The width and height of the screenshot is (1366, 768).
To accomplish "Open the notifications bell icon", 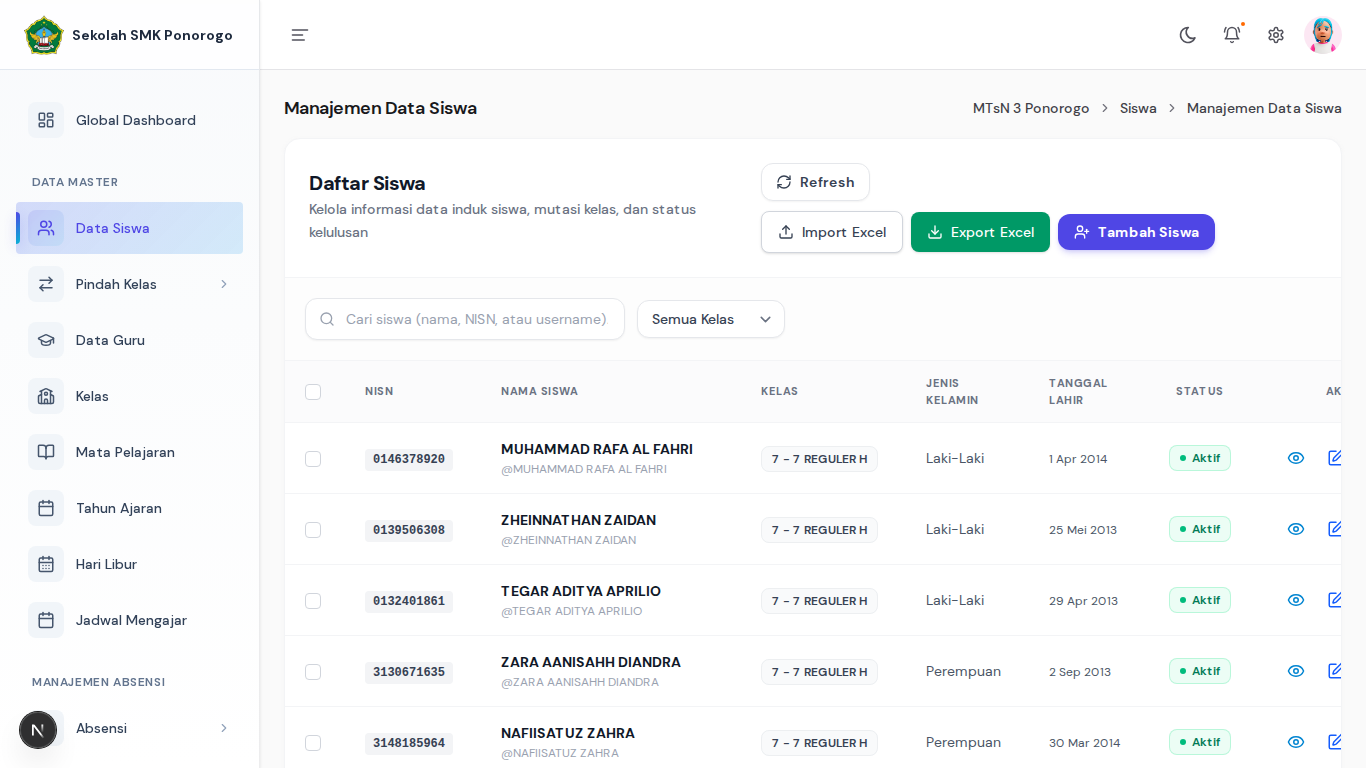I will (1232, 35).
